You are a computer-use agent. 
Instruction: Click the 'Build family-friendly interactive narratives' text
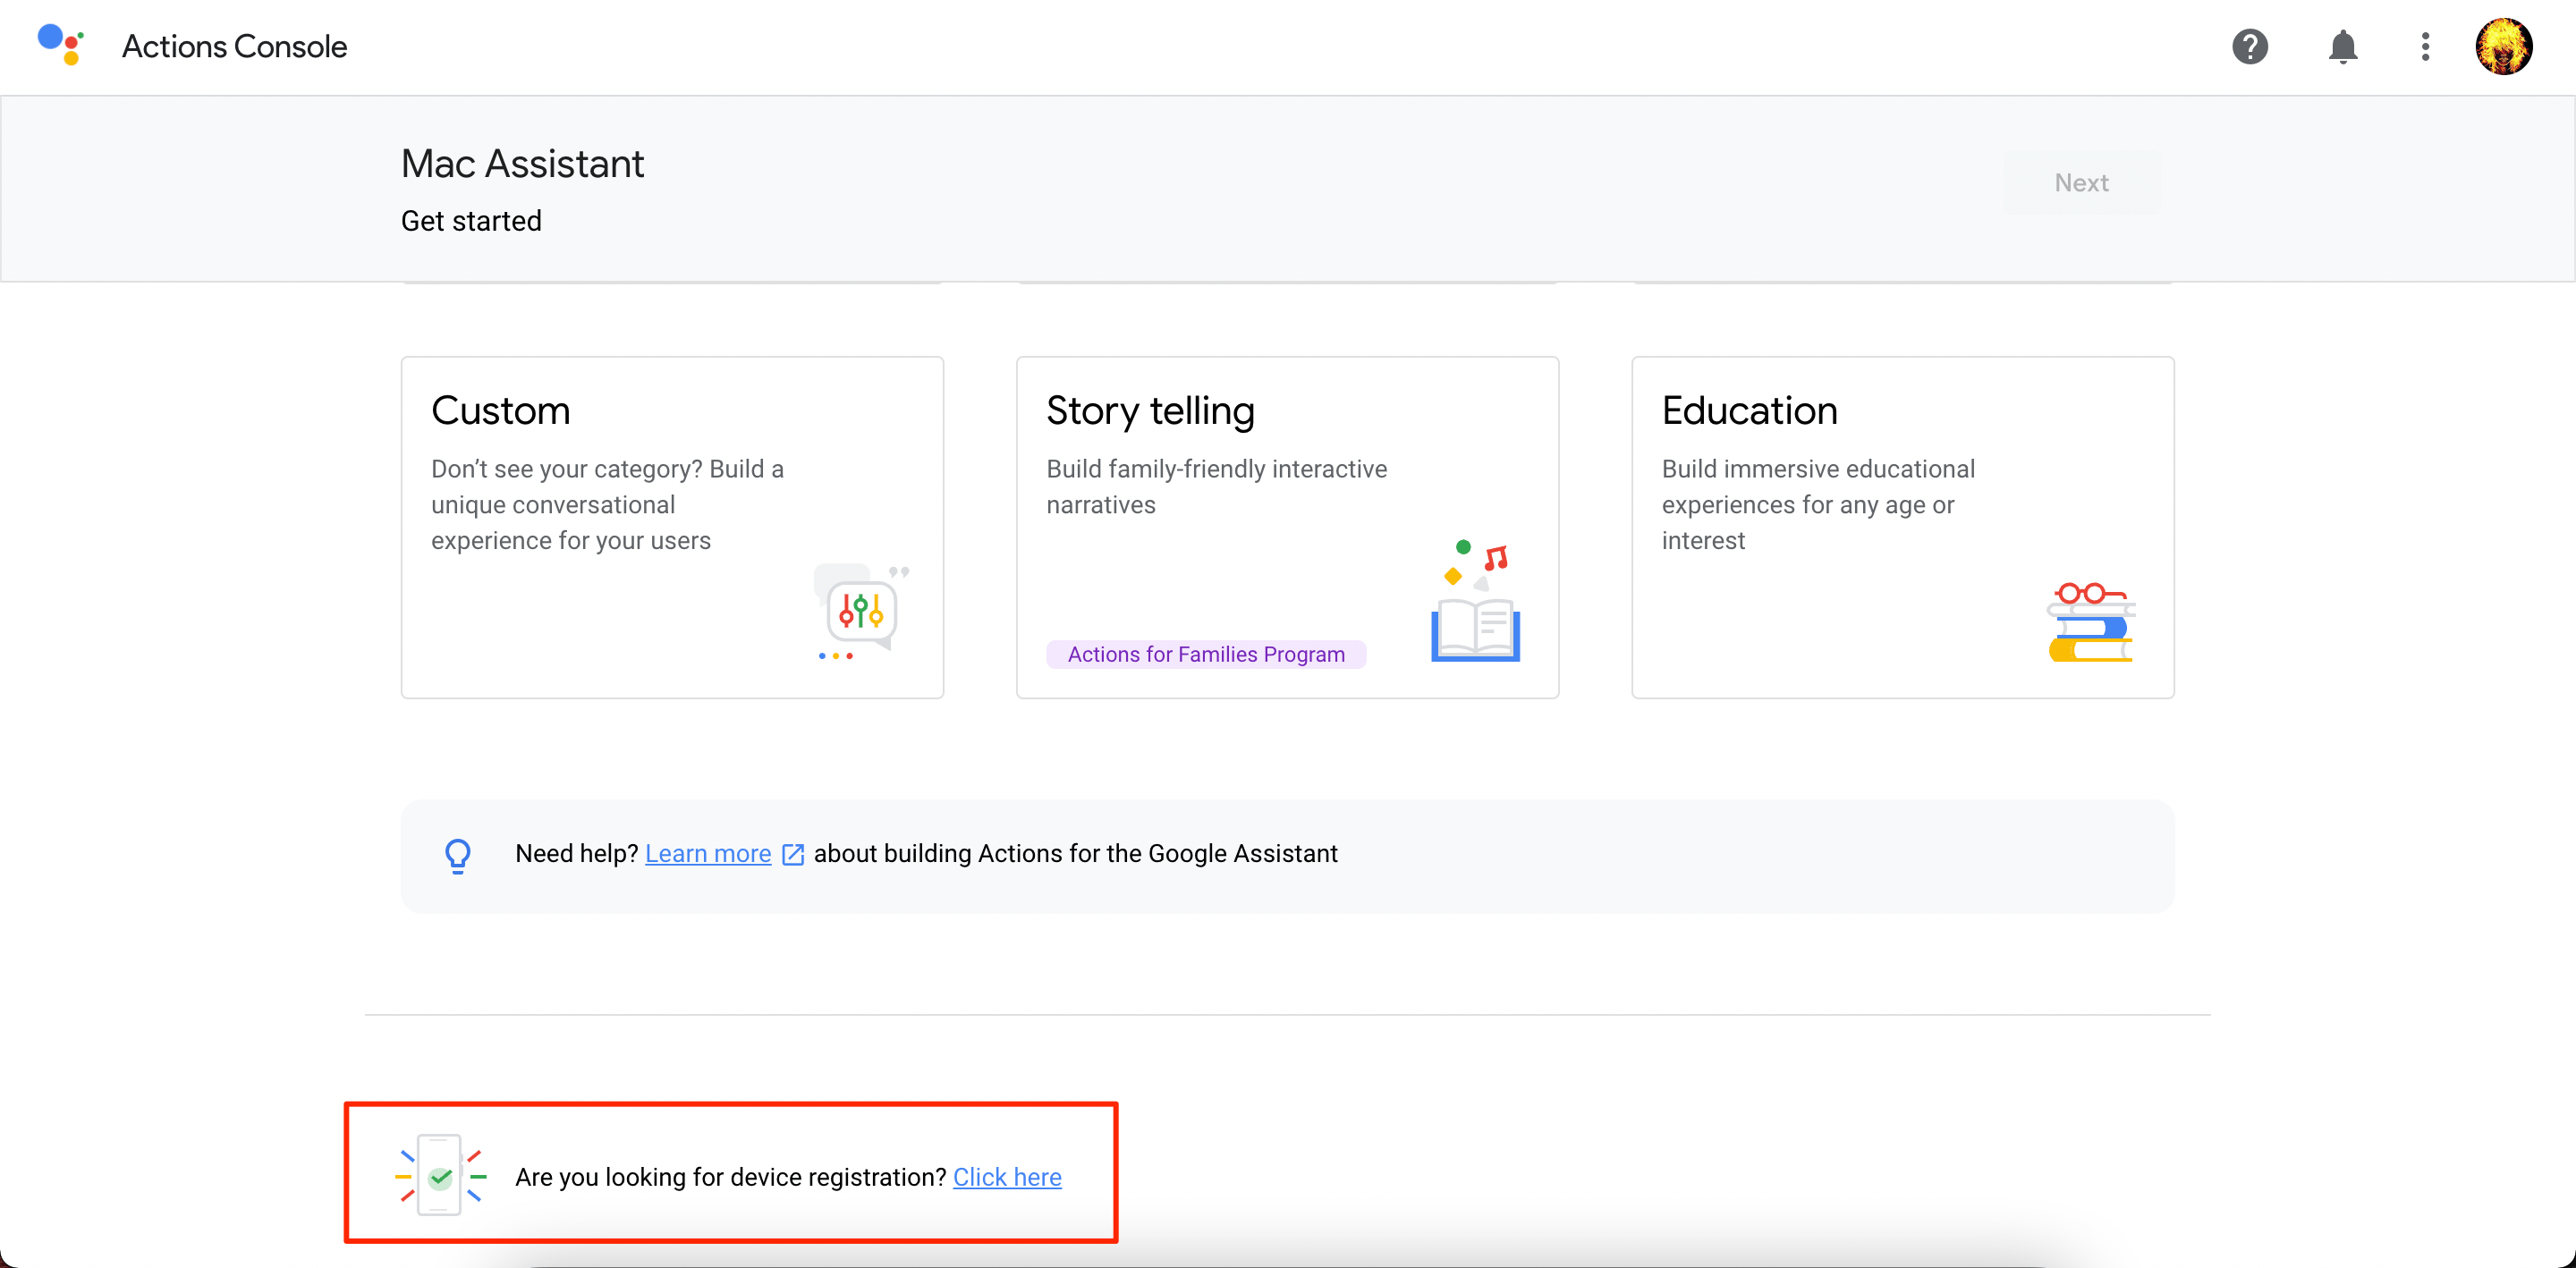point(1216,487)
